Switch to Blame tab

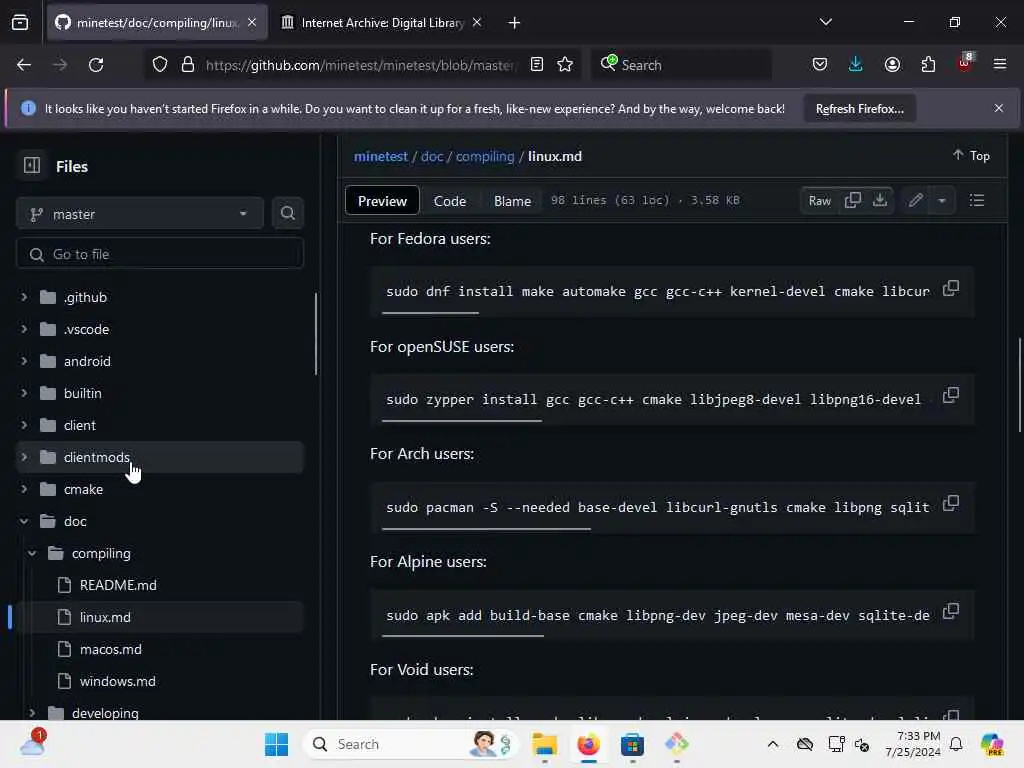pos(513,201)
